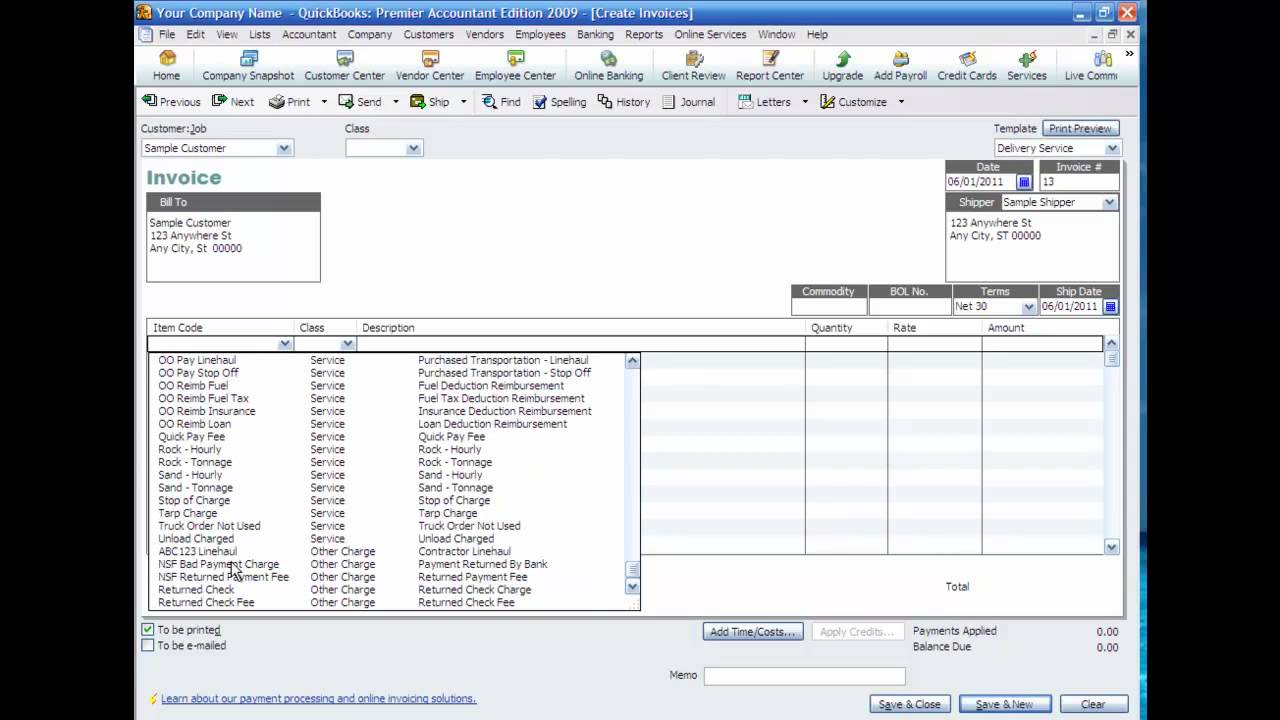Open Company Snapshot
The height and width of the screenshot is (720, 1280).
click(x=248, y=66)
